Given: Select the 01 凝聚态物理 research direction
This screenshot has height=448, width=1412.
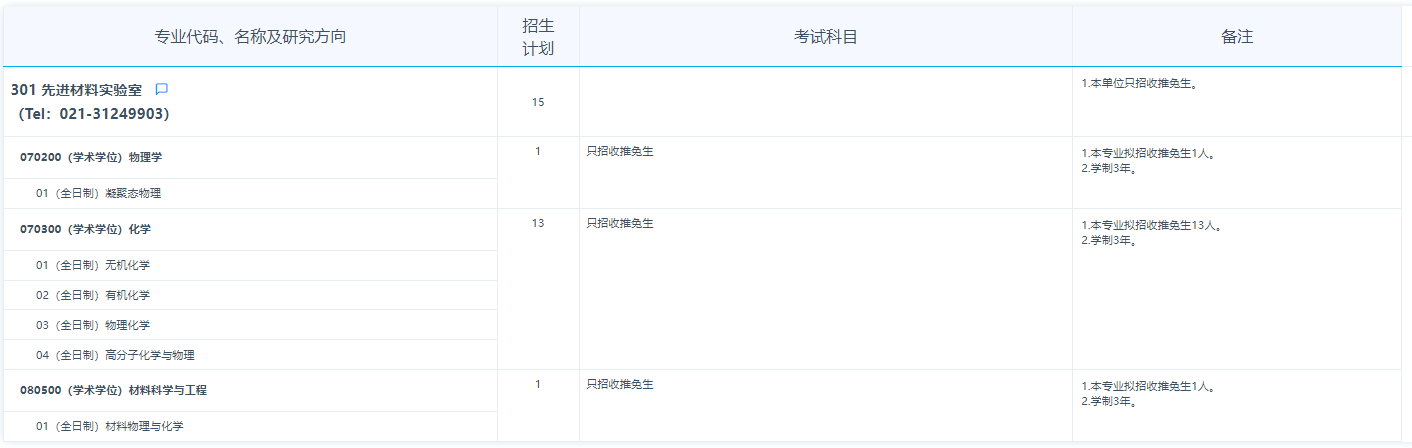Looking at the screenshot, I should 98,193.
